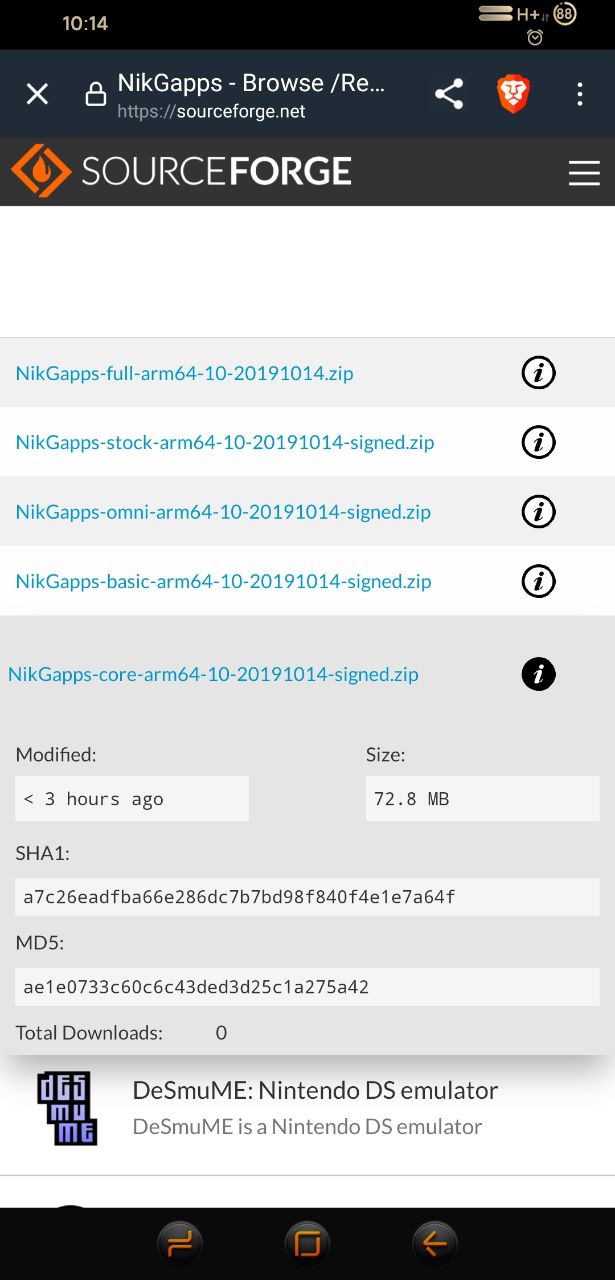
Task: Open the Brave lion shield icon
Action: pos(513,95)
